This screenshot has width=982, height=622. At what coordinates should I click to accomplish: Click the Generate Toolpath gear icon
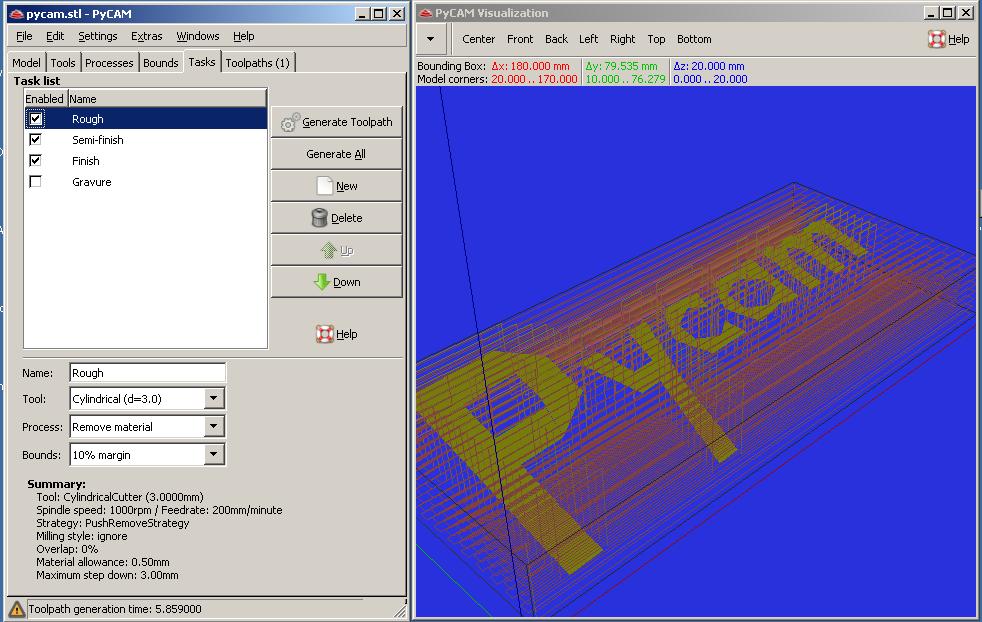coord(289,121)
